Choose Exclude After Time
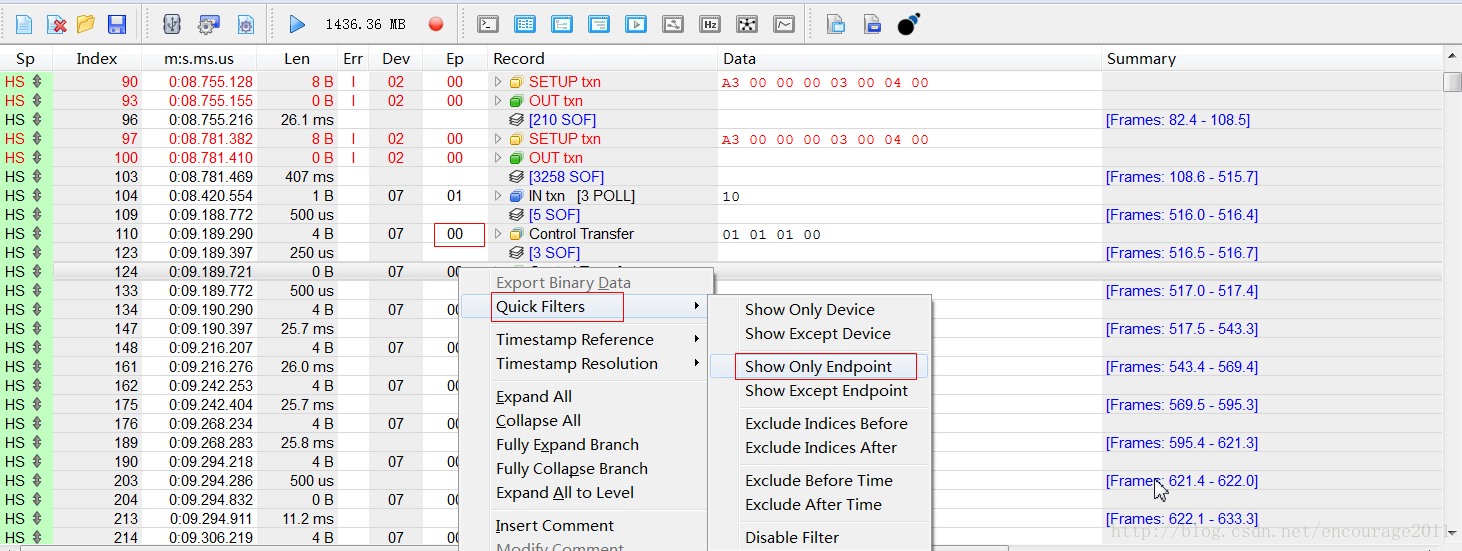Image resolution: width=1462 pixels, height=551 pixels. tap(819, 505)
